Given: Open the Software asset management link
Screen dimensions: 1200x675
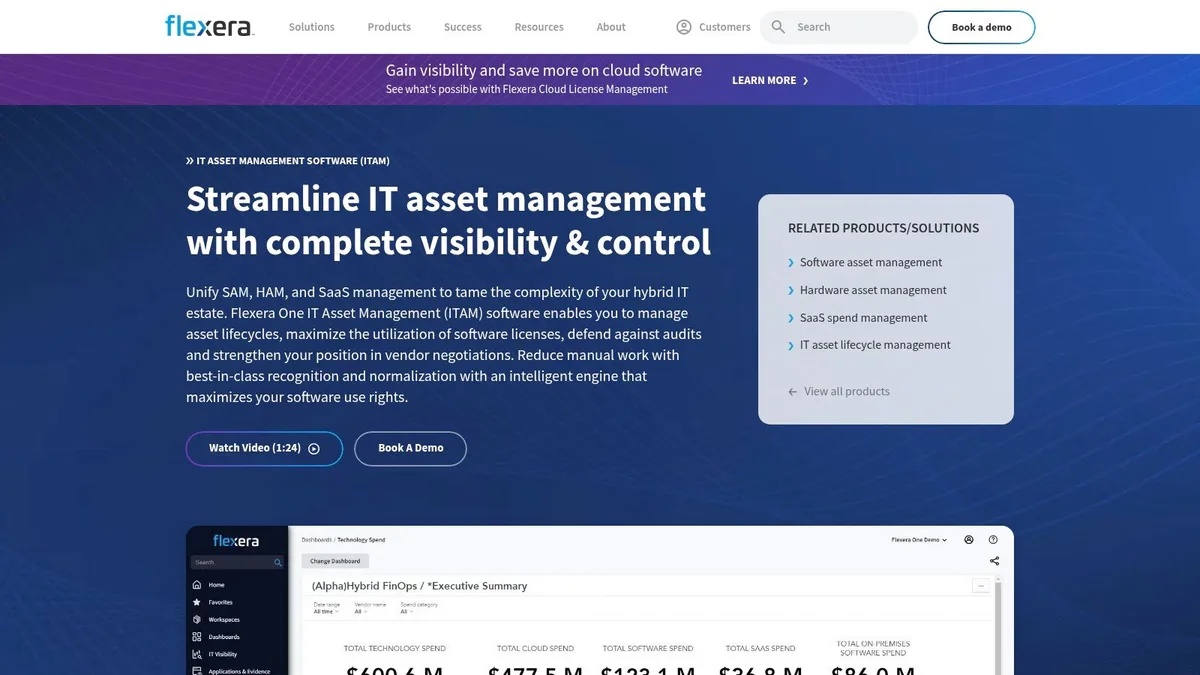Looking at the screenshot, I should [x=871, y=263].
